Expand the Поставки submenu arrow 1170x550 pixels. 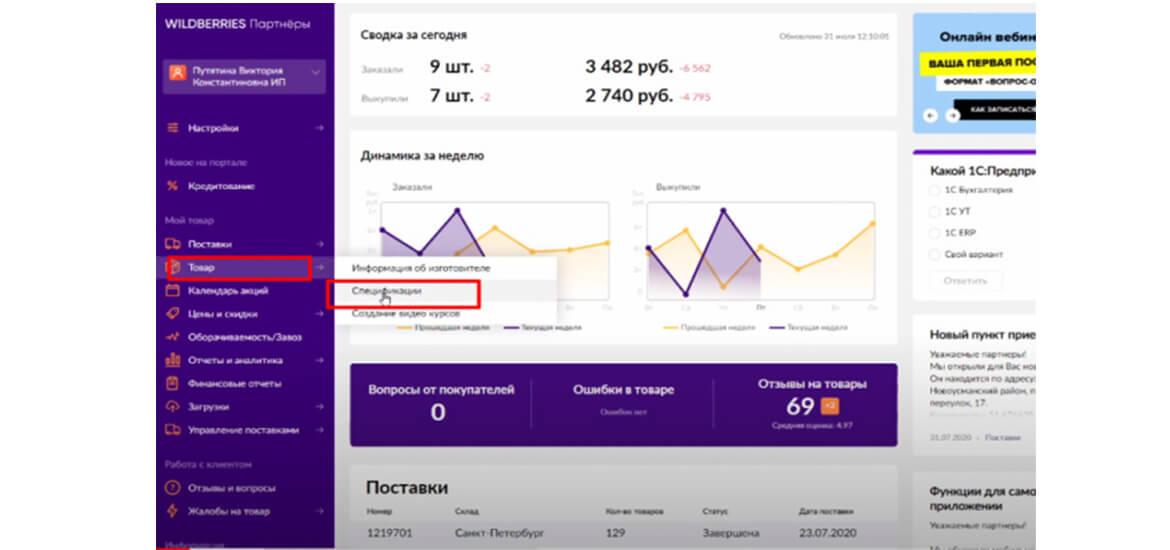319,244
